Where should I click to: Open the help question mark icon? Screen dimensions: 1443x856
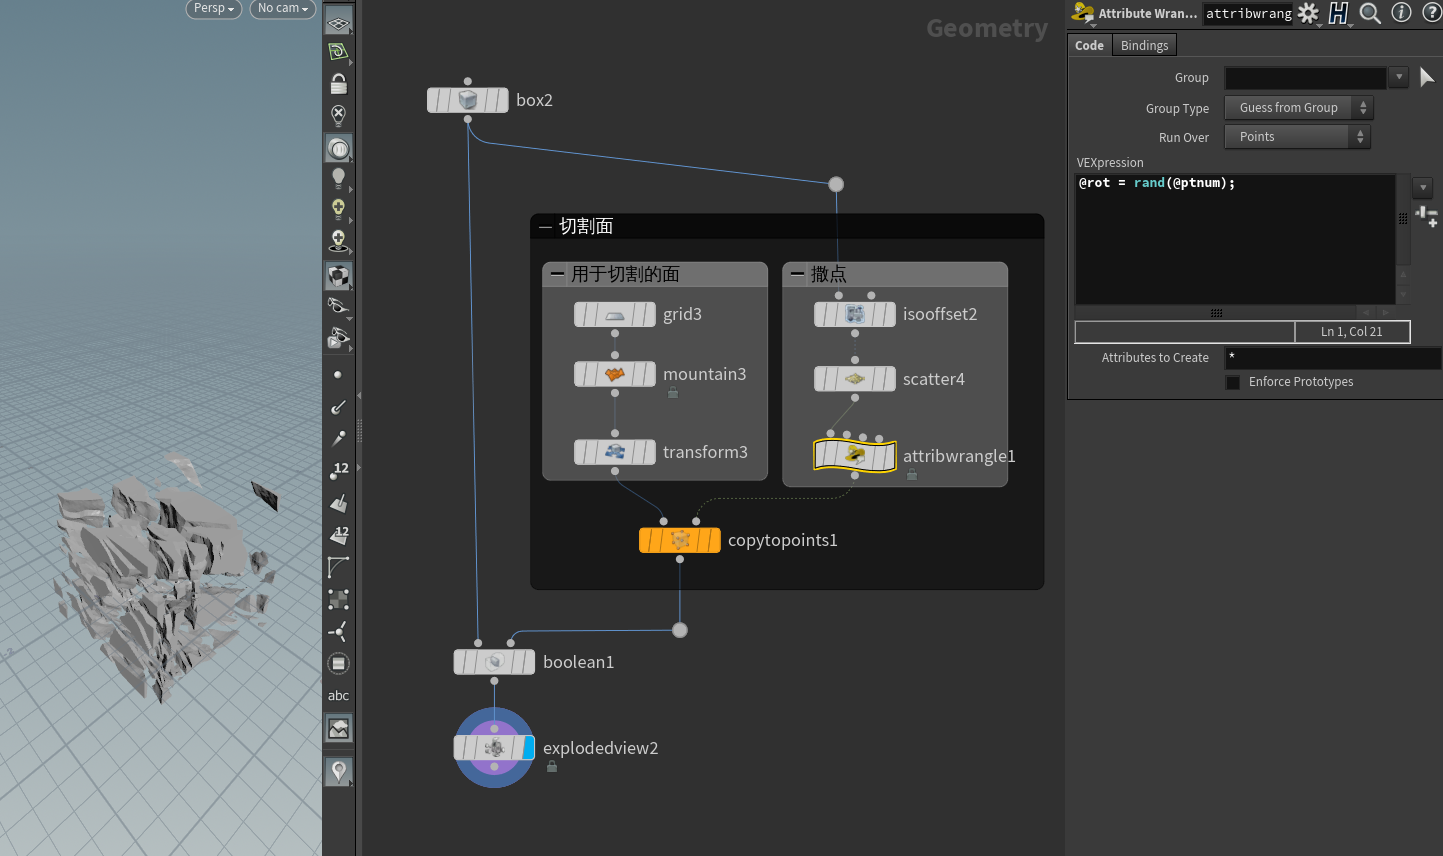pos(1431,13)
